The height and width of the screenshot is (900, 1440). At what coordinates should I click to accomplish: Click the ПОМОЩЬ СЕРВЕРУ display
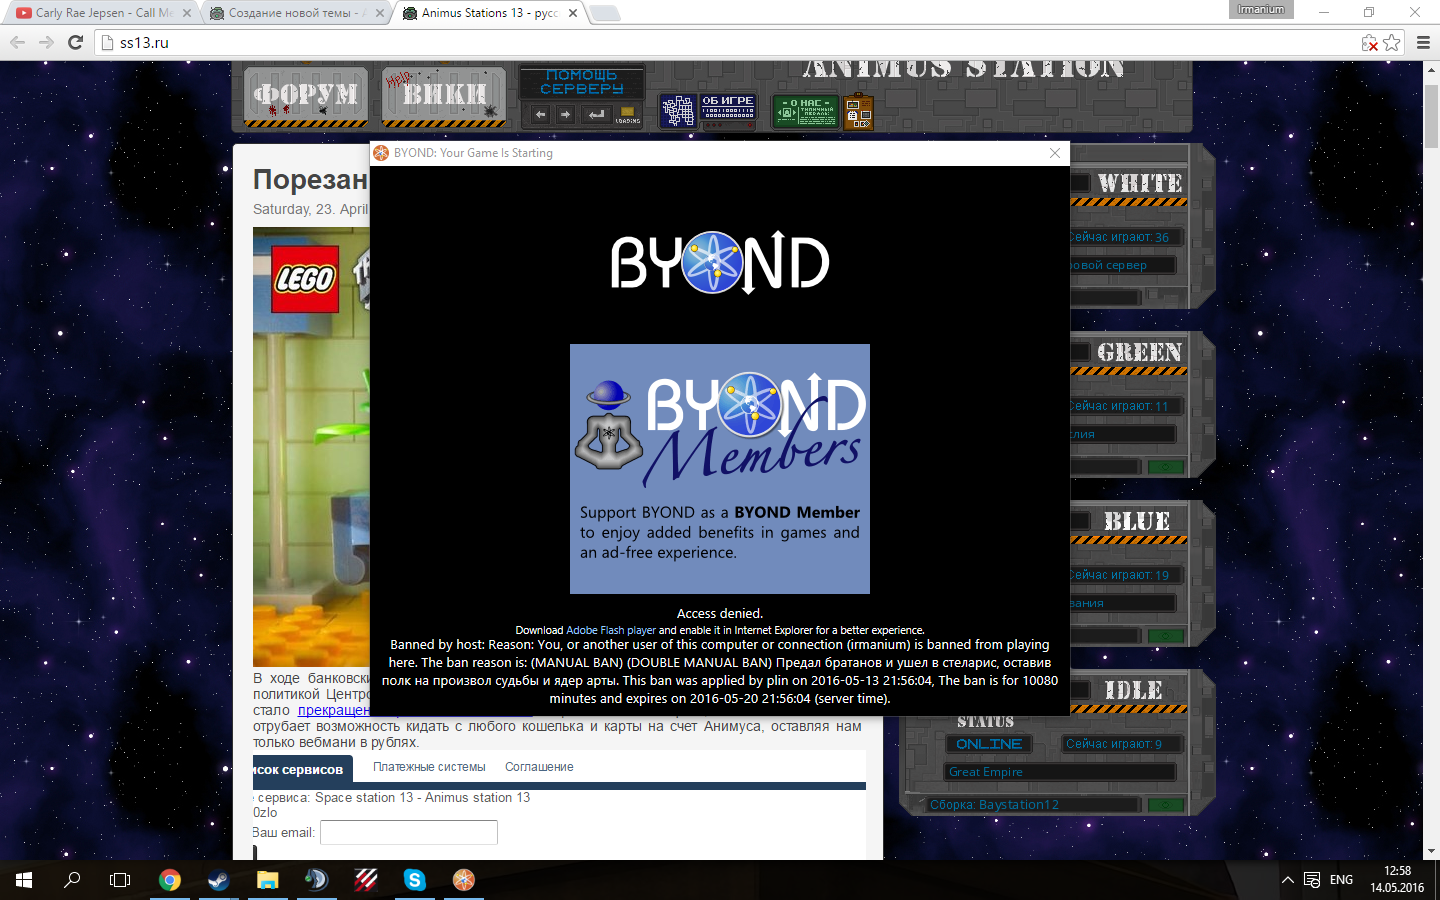pyautogui.click(x=581, y=82)
